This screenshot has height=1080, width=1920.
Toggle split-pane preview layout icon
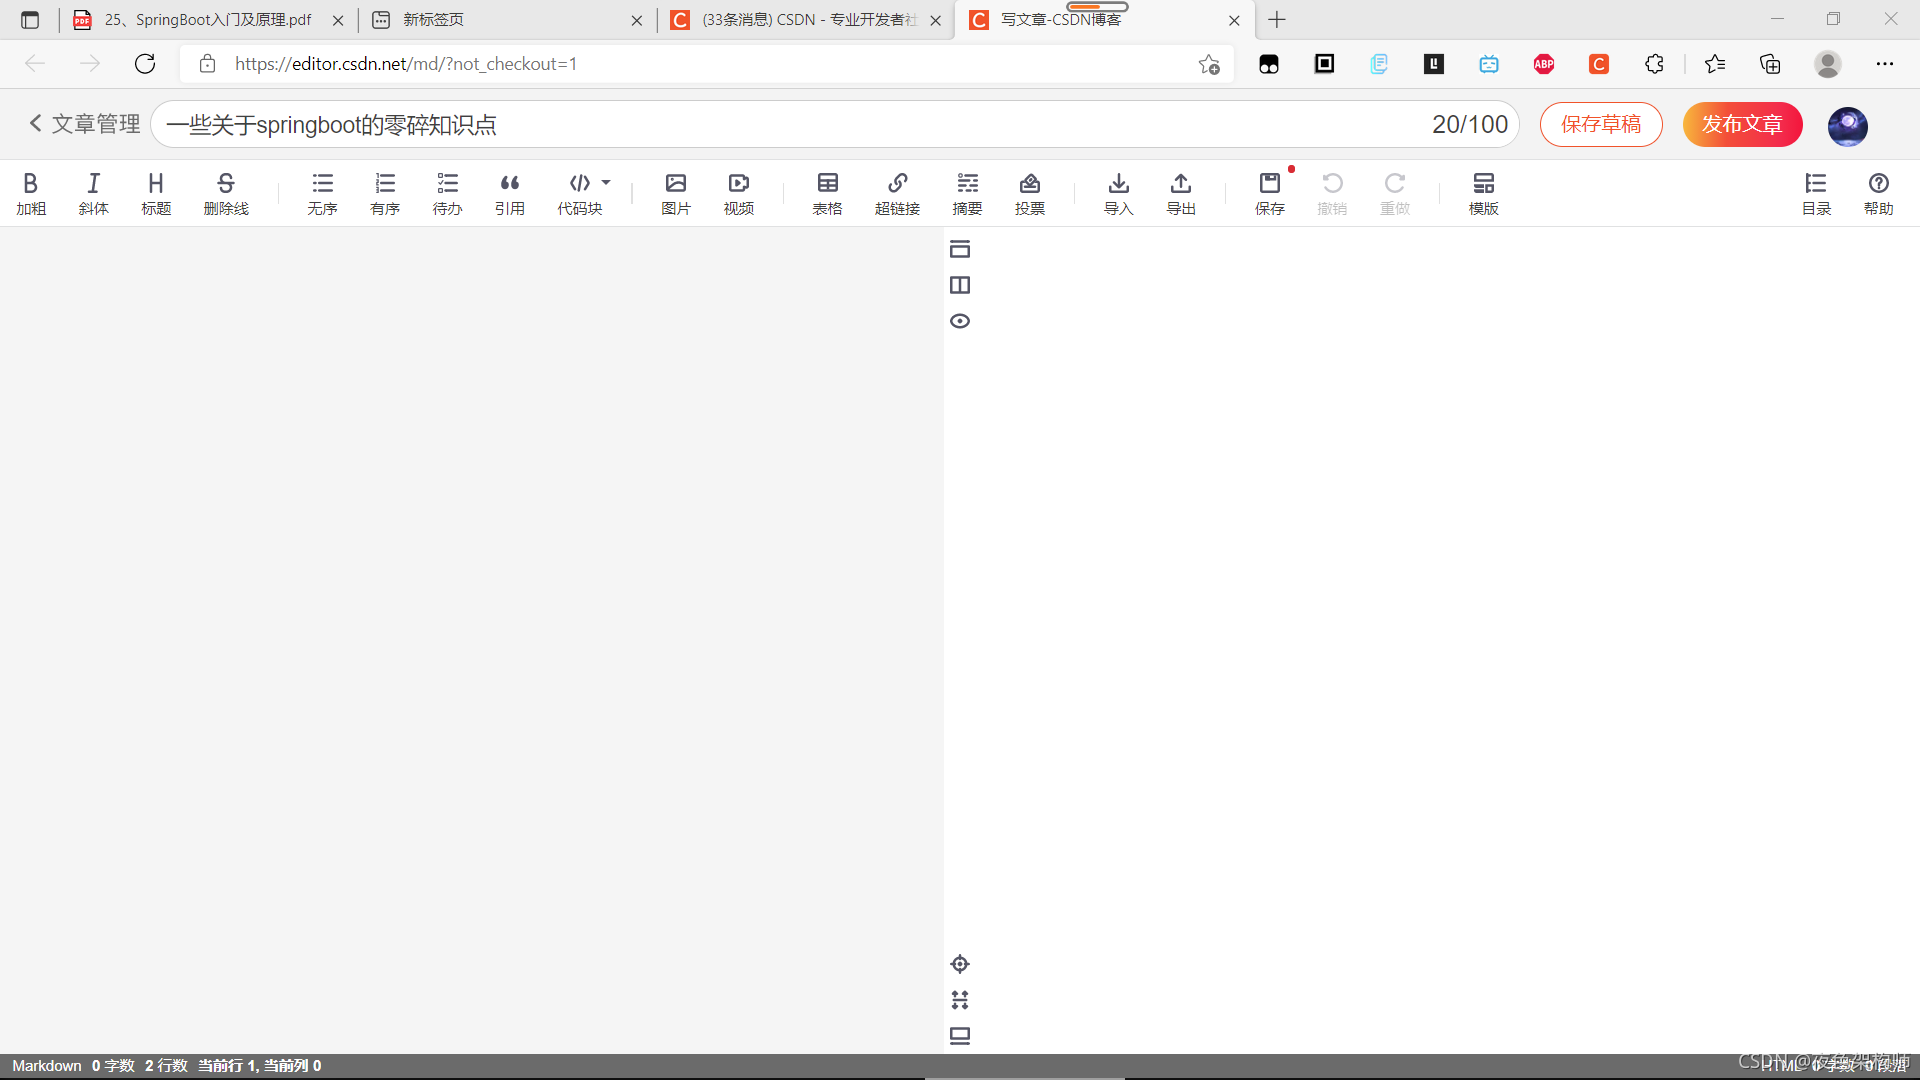[960, 285]
